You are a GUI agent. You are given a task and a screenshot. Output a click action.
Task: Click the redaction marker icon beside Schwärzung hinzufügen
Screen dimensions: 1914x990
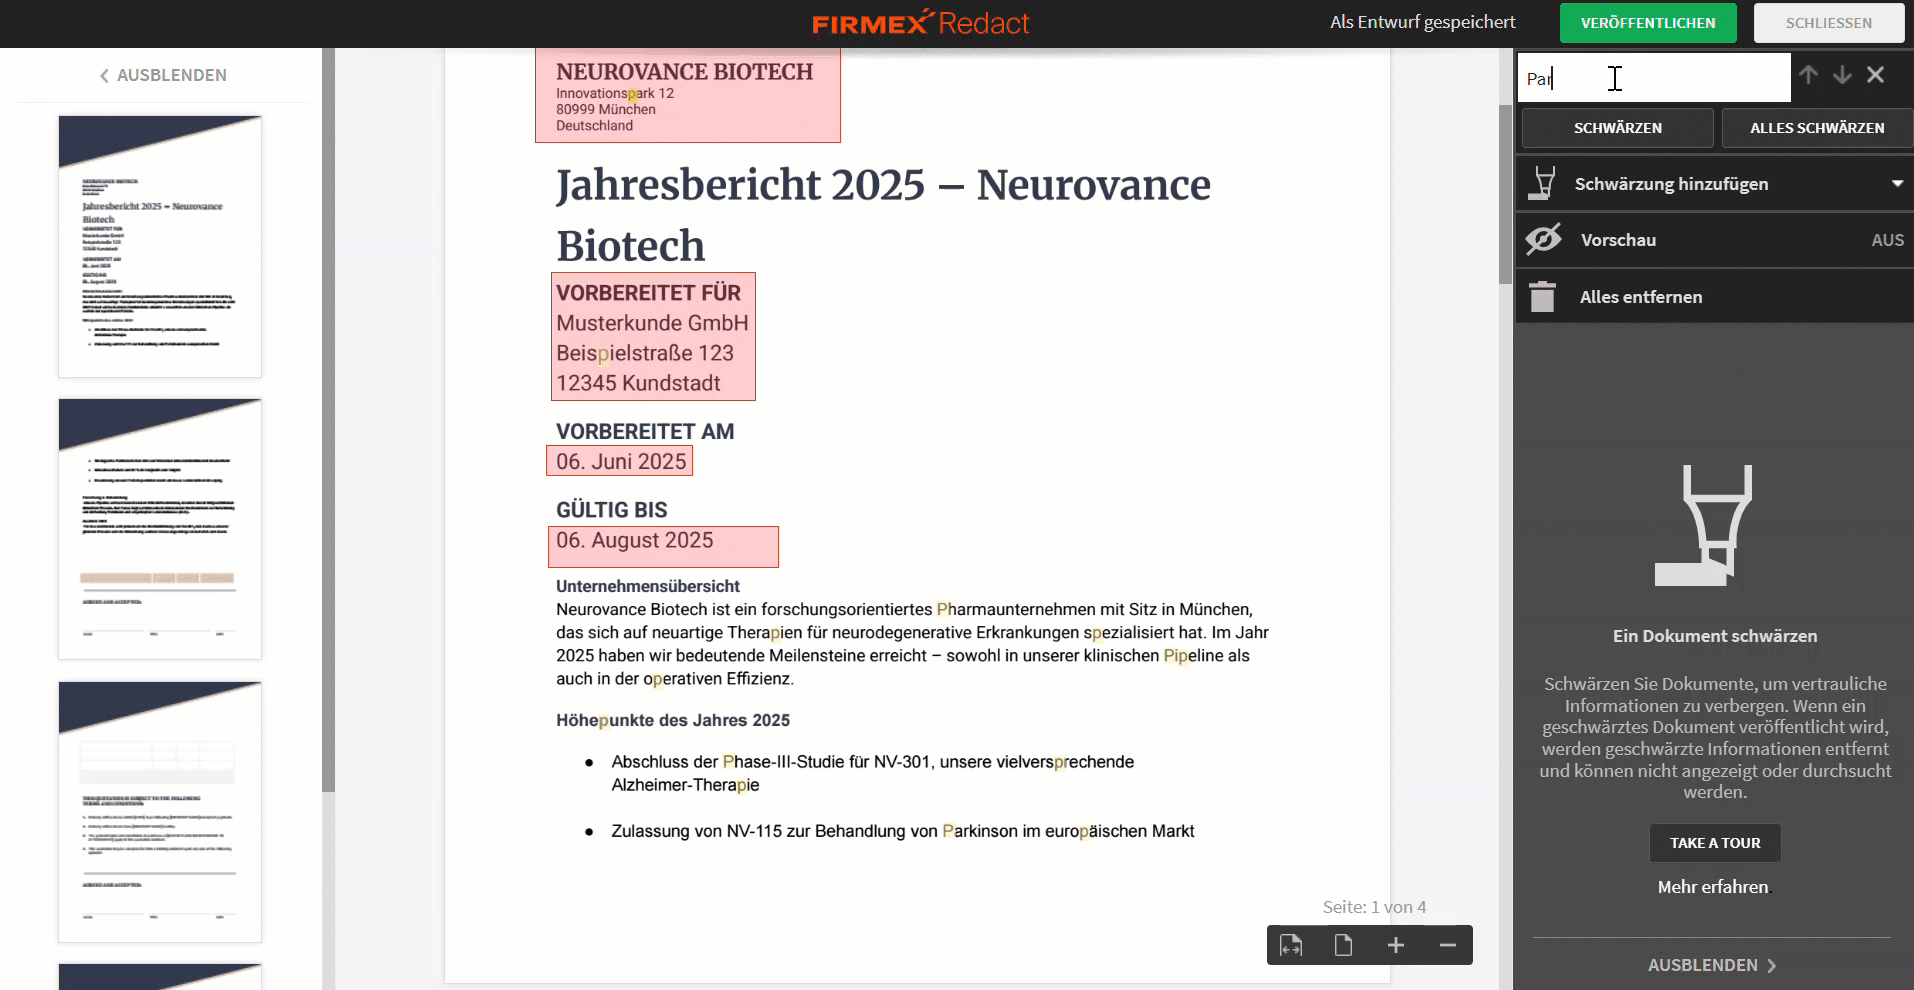point(1544,183)
